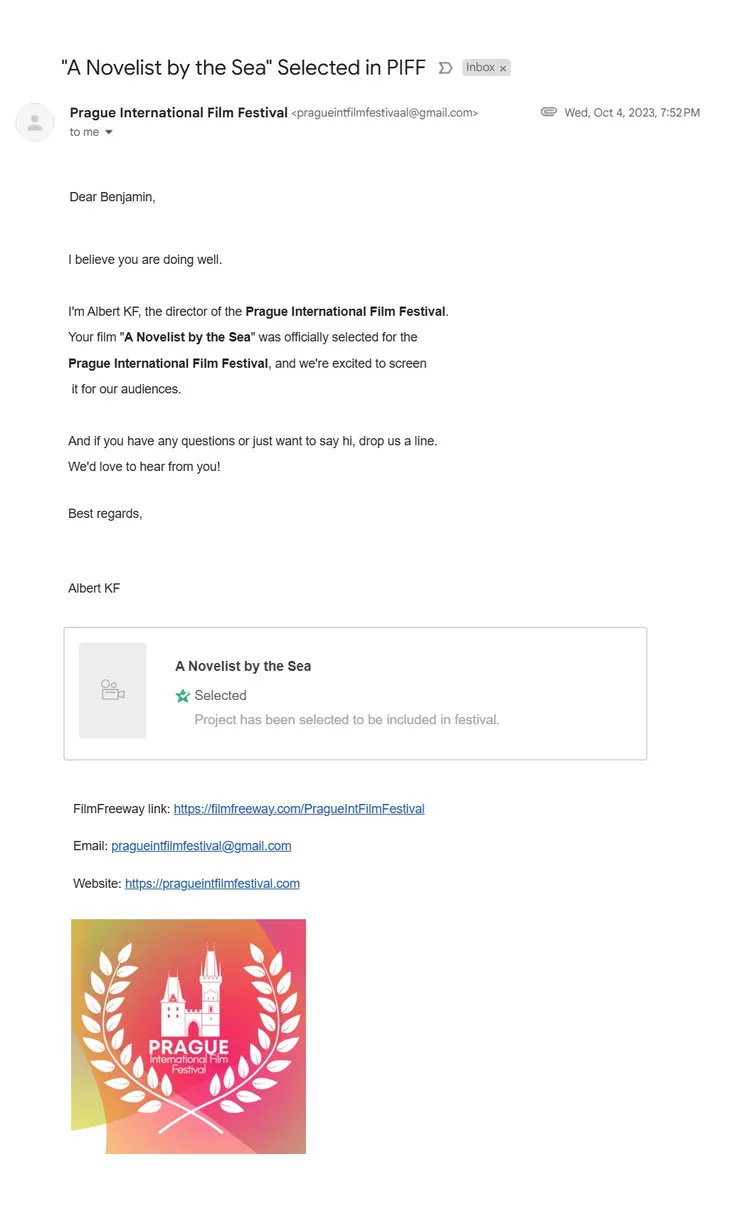The image size is (740, 1208).
Task: Click the email date Wed, Oct 4, 2023
Action: [x=631, y=113]
